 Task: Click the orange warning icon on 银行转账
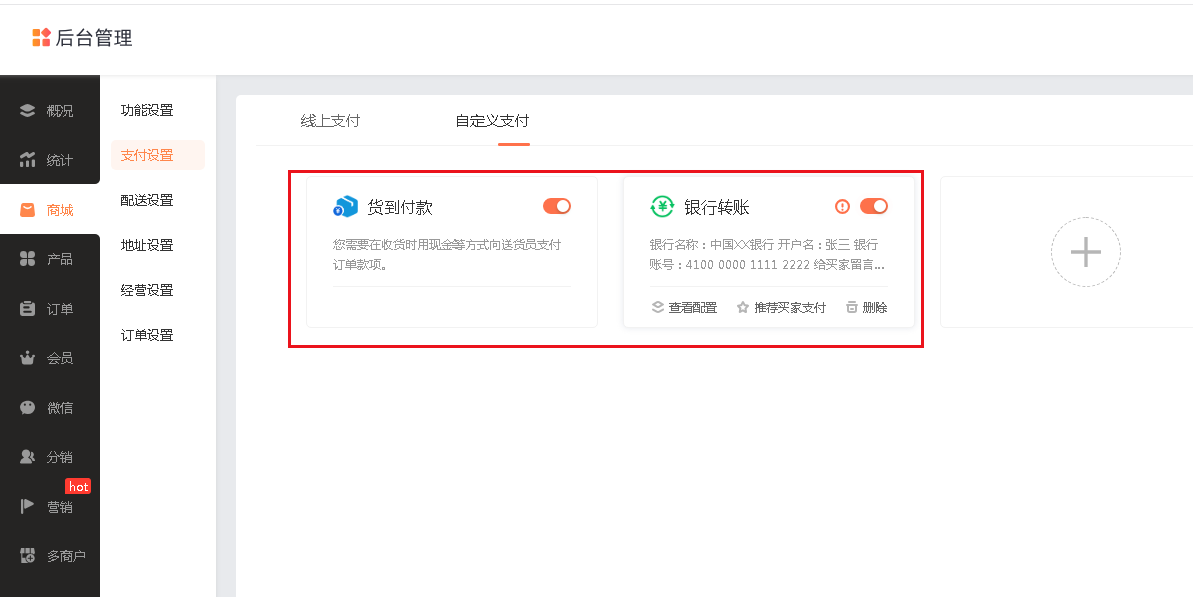coord(842,207)
